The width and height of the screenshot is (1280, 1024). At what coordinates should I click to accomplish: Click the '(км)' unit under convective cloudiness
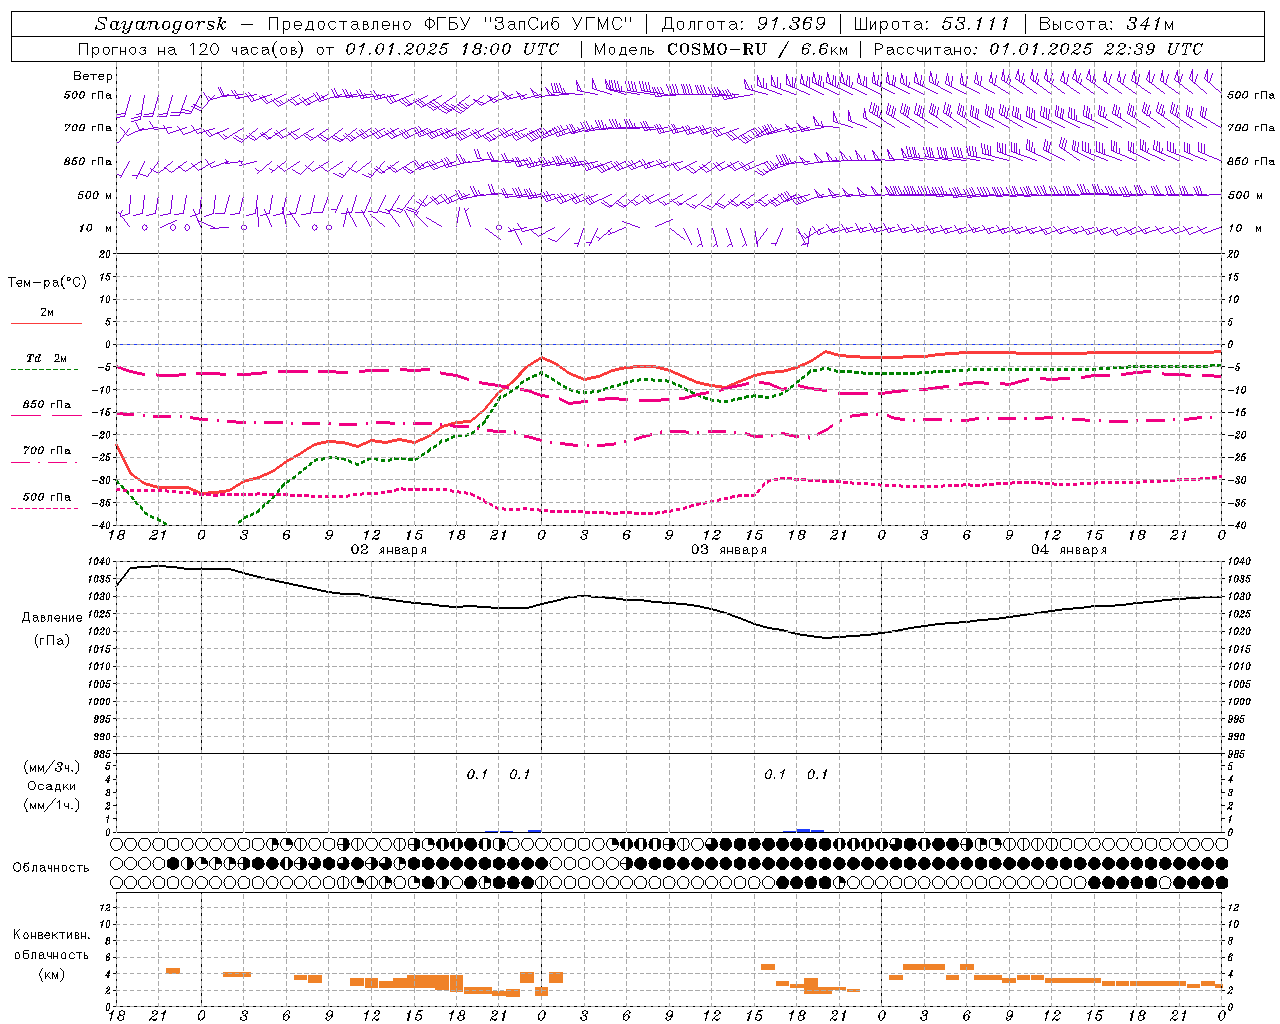click(52, 974)
